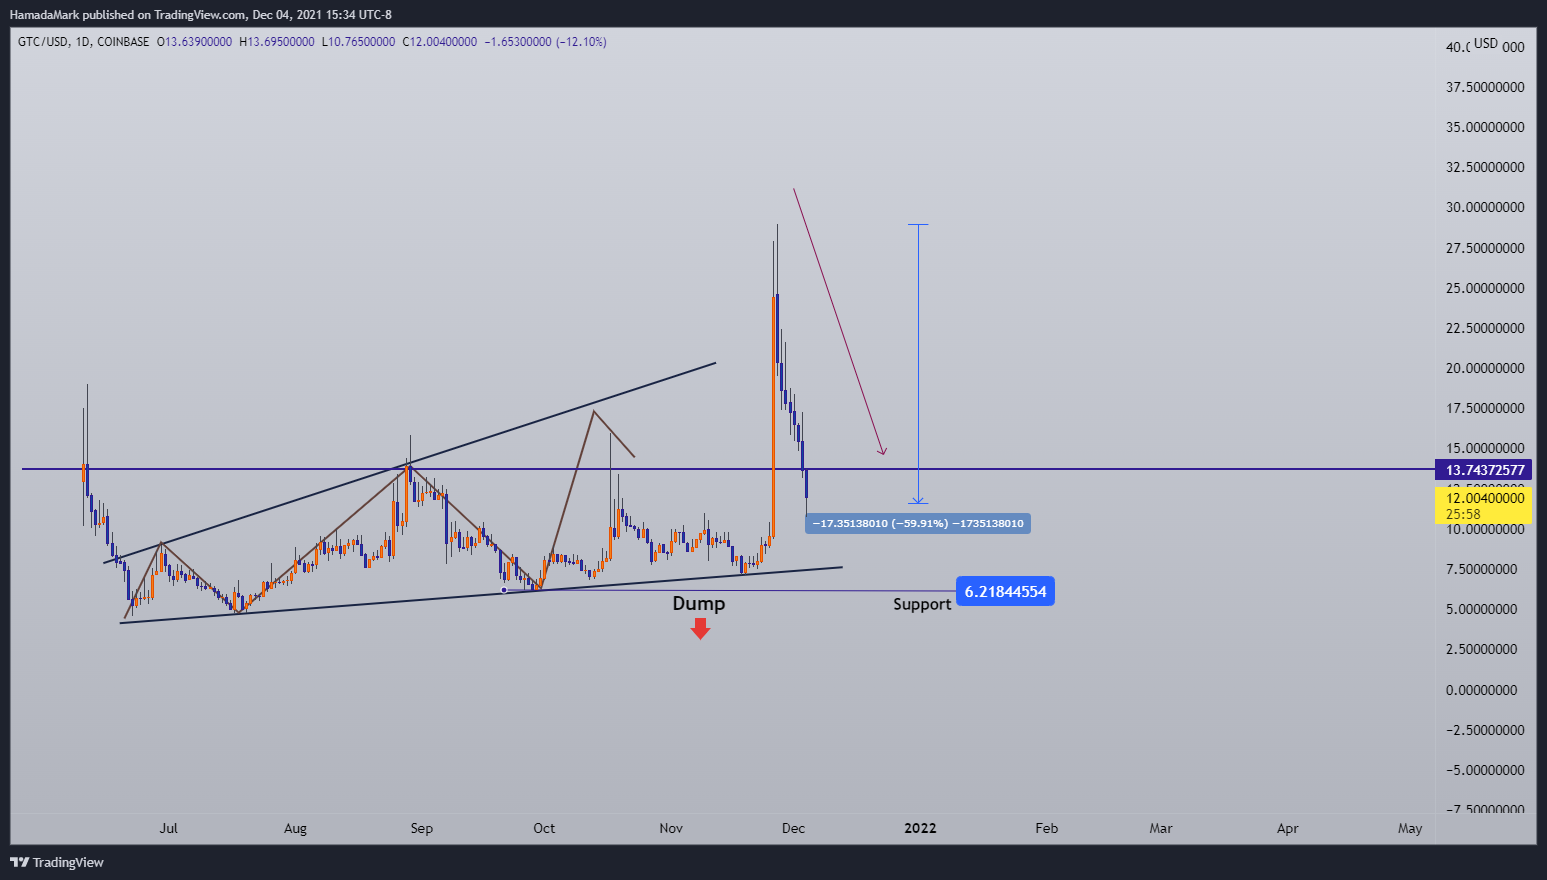Click the blue 6.21844554 price label

(1005, 591)
